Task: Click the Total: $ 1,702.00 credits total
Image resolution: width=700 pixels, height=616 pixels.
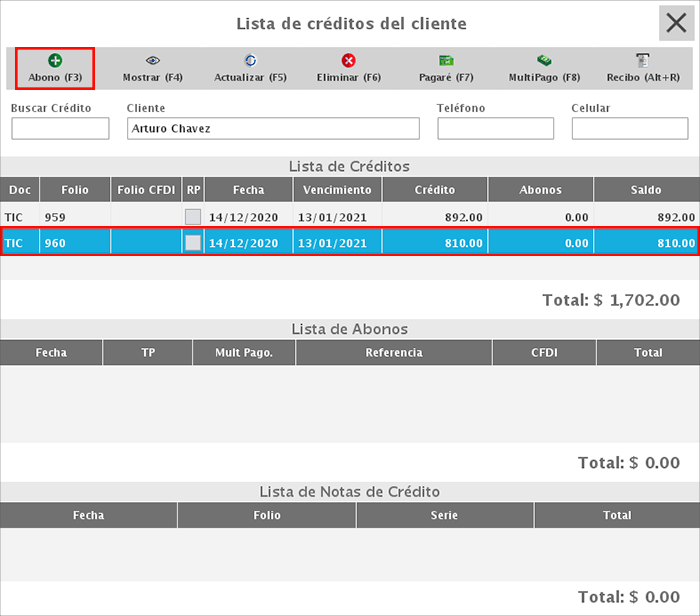Action: [x=611, y=300]
